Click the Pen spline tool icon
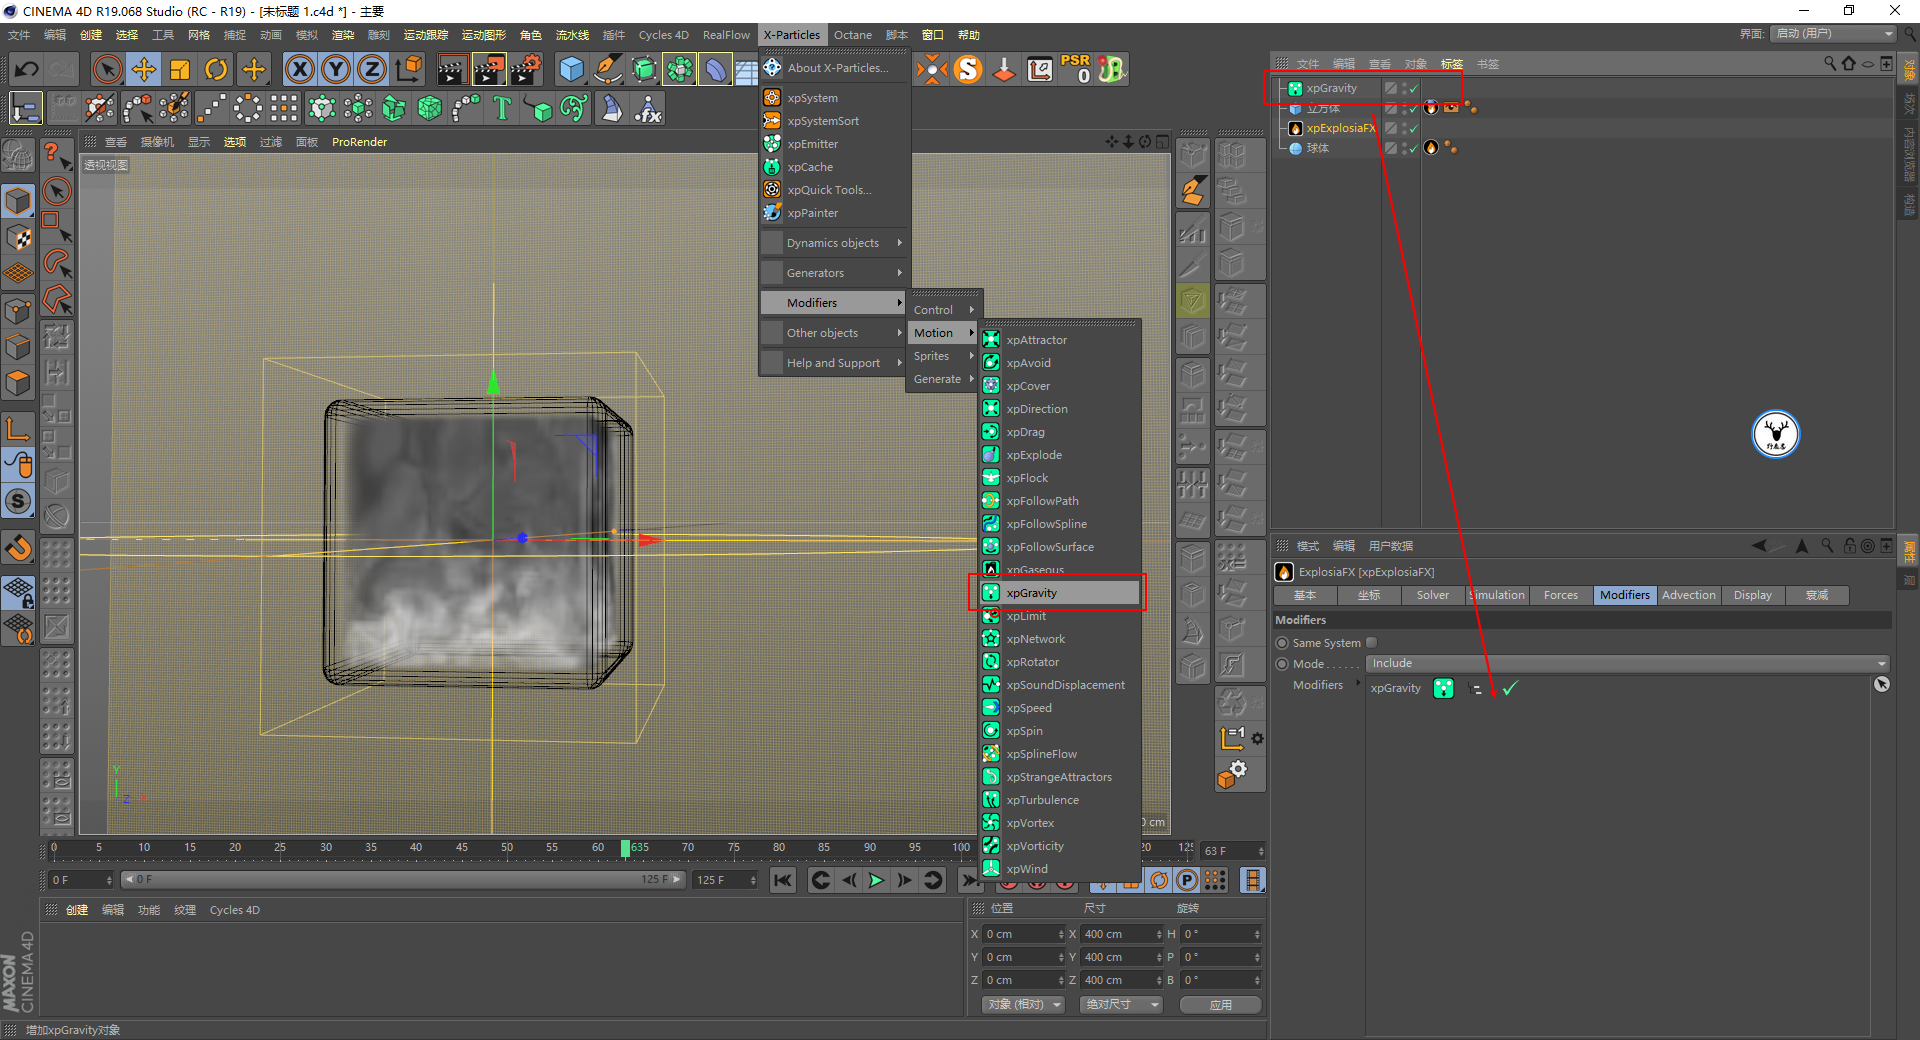The height and width of the screenshot is (1040, 1920). [x=608, y=69]
